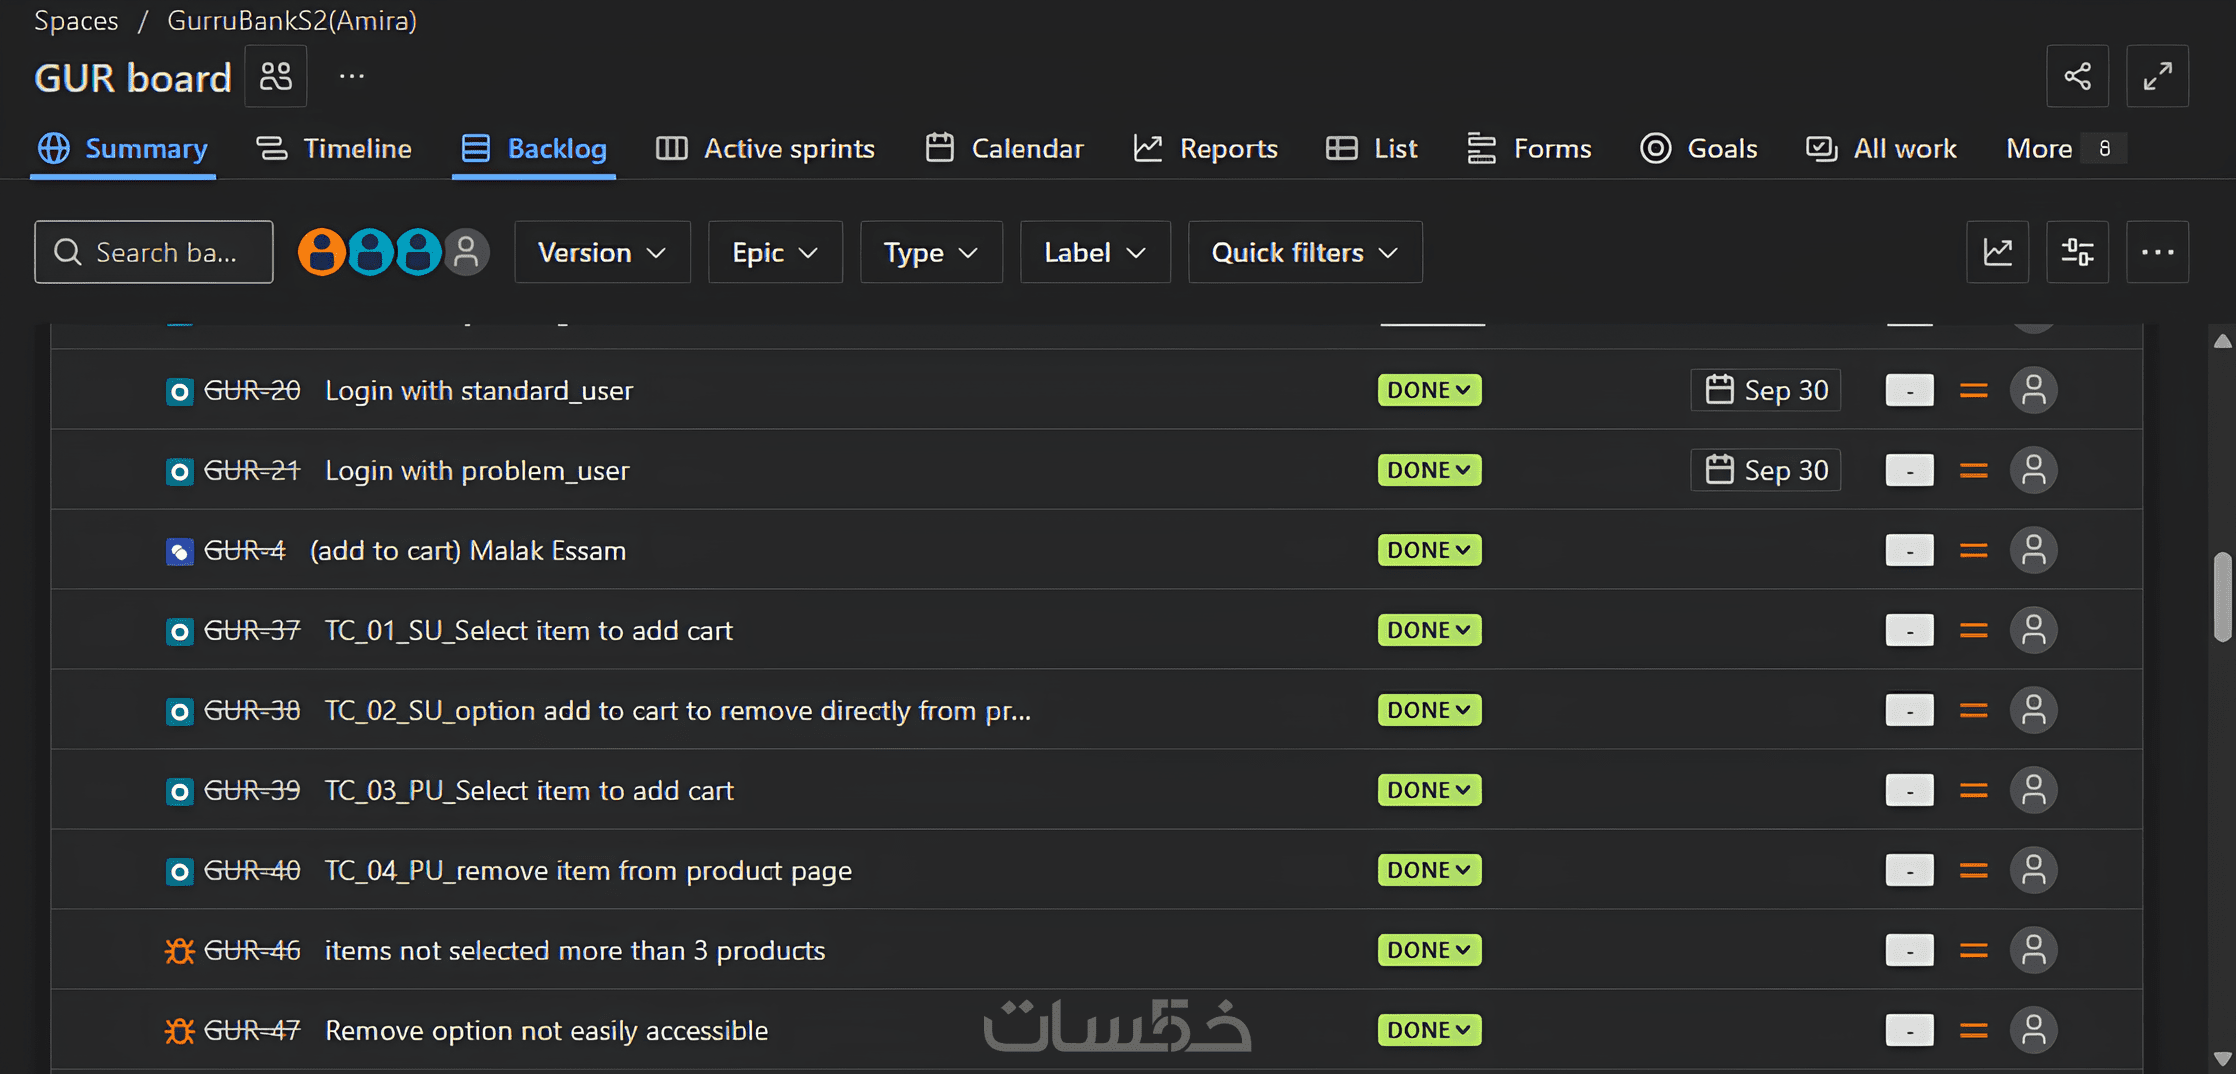The height and width of the screenshot is (1074, 2236).
Task: Click story points estimate for GUR-40
Action: (x=1909, y=870)
